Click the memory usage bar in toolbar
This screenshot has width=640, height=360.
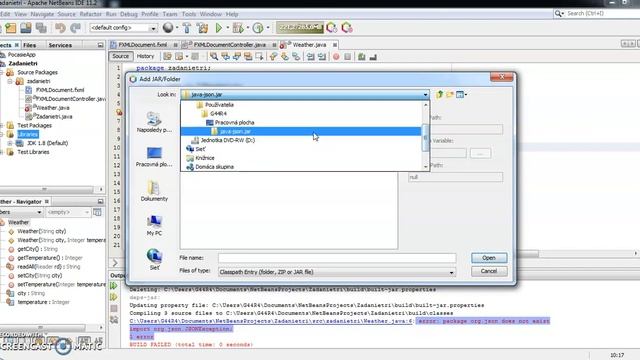click(x=300, y=28)
